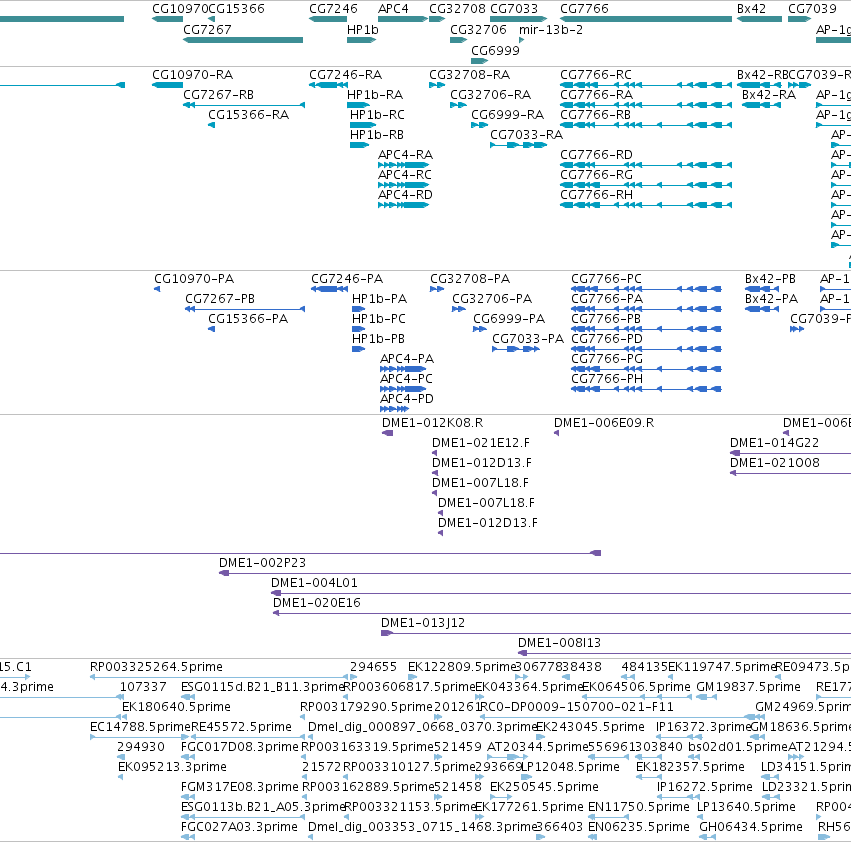Click EST RP003325264.5prime label
Viewport: 851px width, 842px height.
pos(156,667)
